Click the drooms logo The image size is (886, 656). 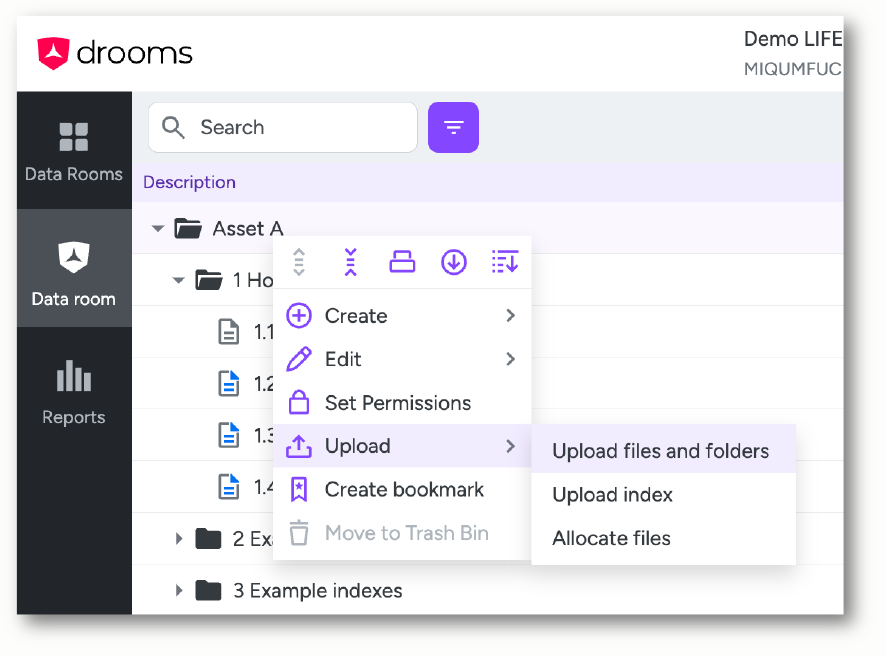point(115,54)
